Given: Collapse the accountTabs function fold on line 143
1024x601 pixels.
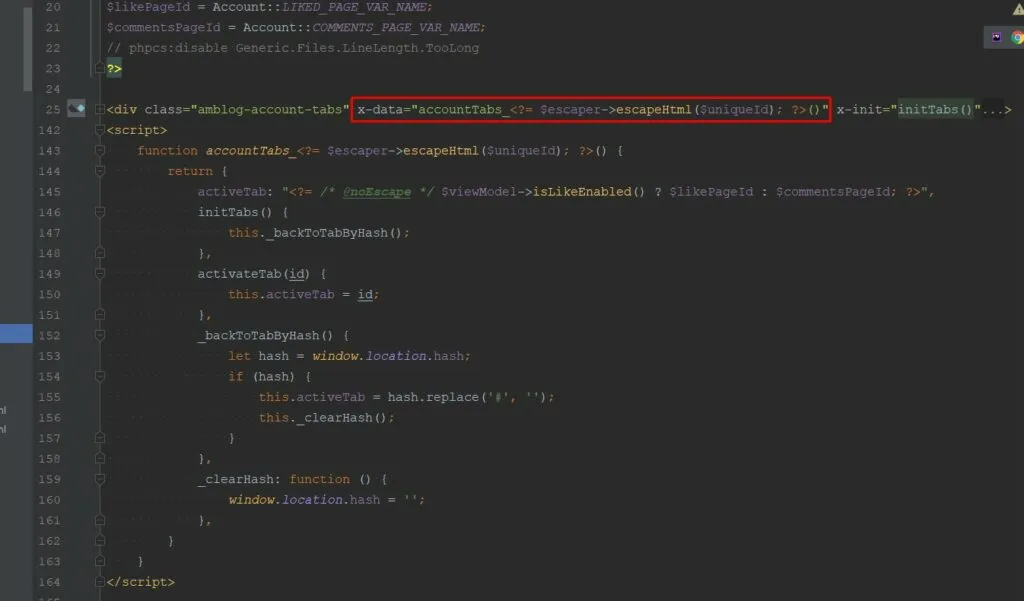Looking at the screenshot, I should pyautogui.click(x=99, y=151).
